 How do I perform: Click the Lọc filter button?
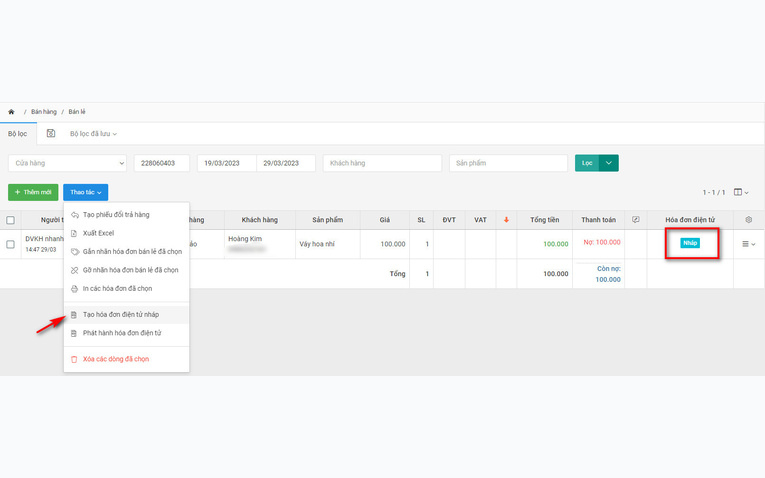(x=587, y=163)
